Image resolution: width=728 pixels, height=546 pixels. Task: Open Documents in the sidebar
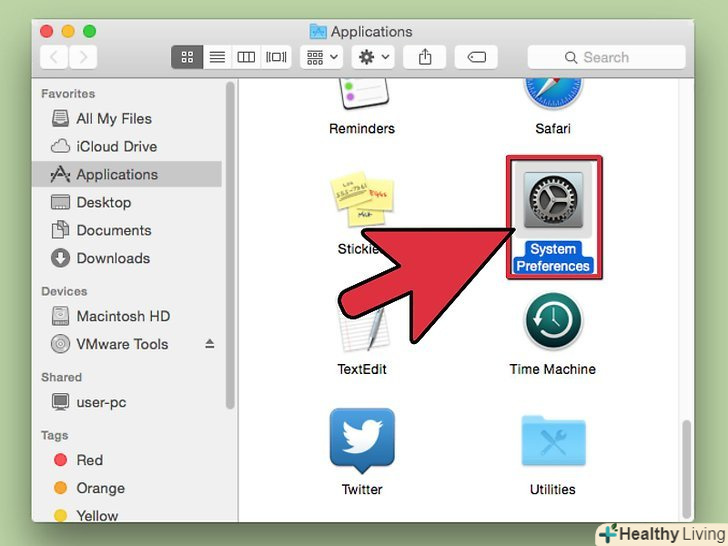(127, 230)
